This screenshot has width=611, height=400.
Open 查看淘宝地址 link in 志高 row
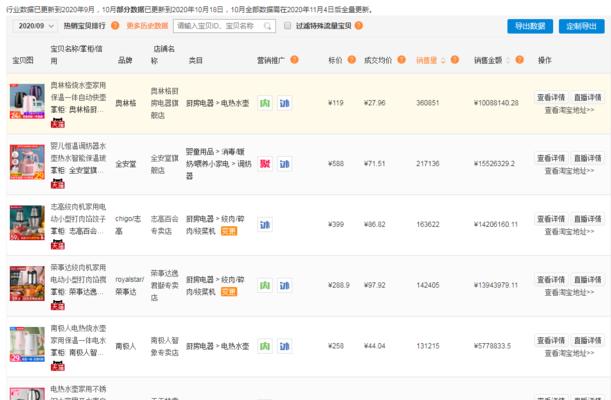click(x=569, y=232)
